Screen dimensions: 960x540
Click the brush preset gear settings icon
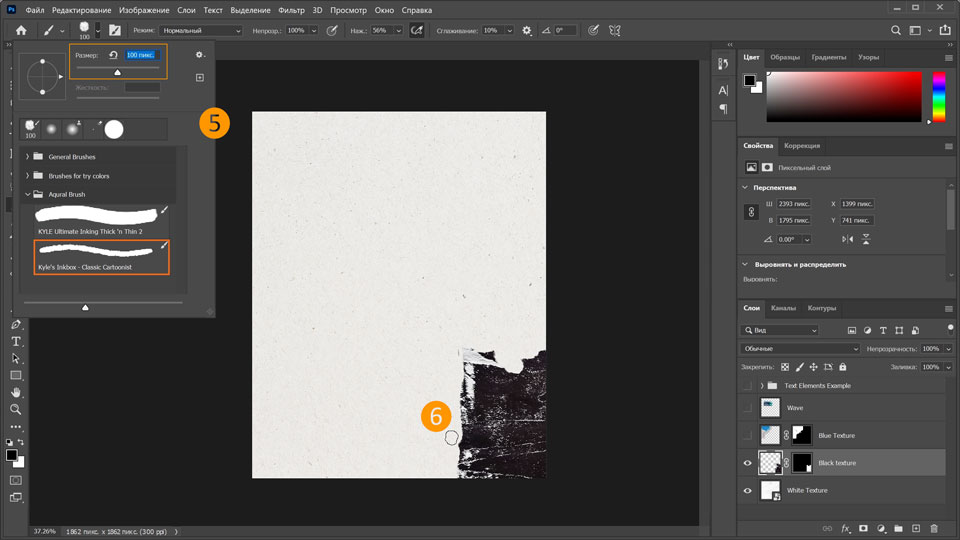click(x=199, y=55)
